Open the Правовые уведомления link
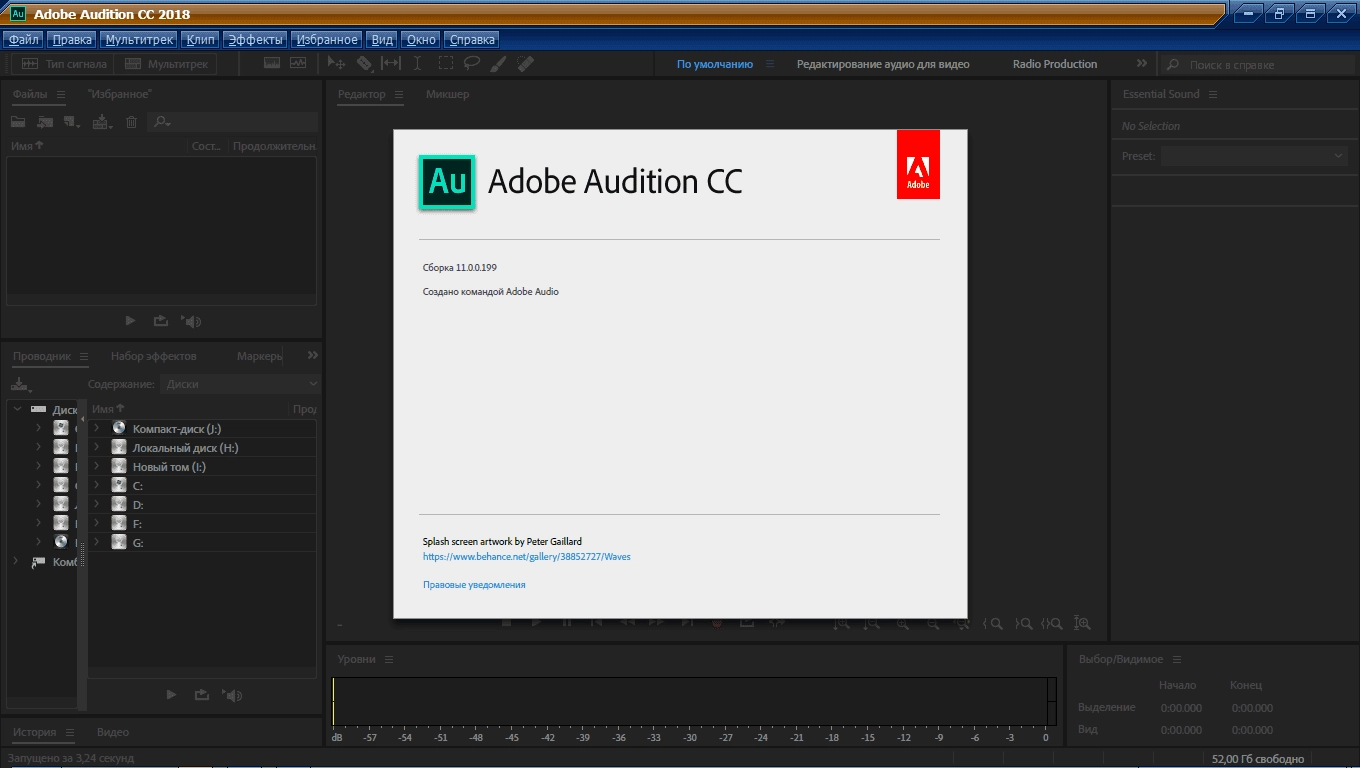The height and width of the screenshot is (768, 1360). coord(474,585)
